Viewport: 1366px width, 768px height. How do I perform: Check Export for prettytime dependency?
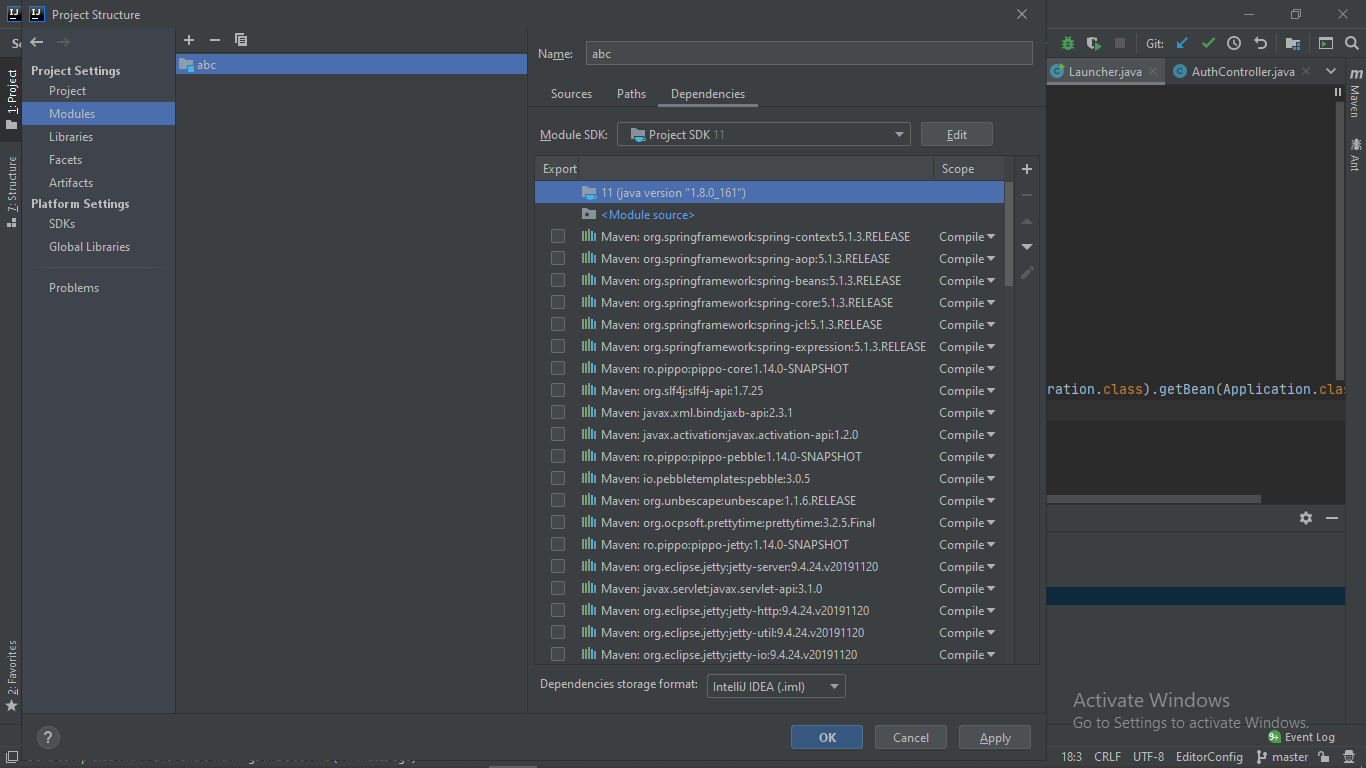(x=558, y=523)
